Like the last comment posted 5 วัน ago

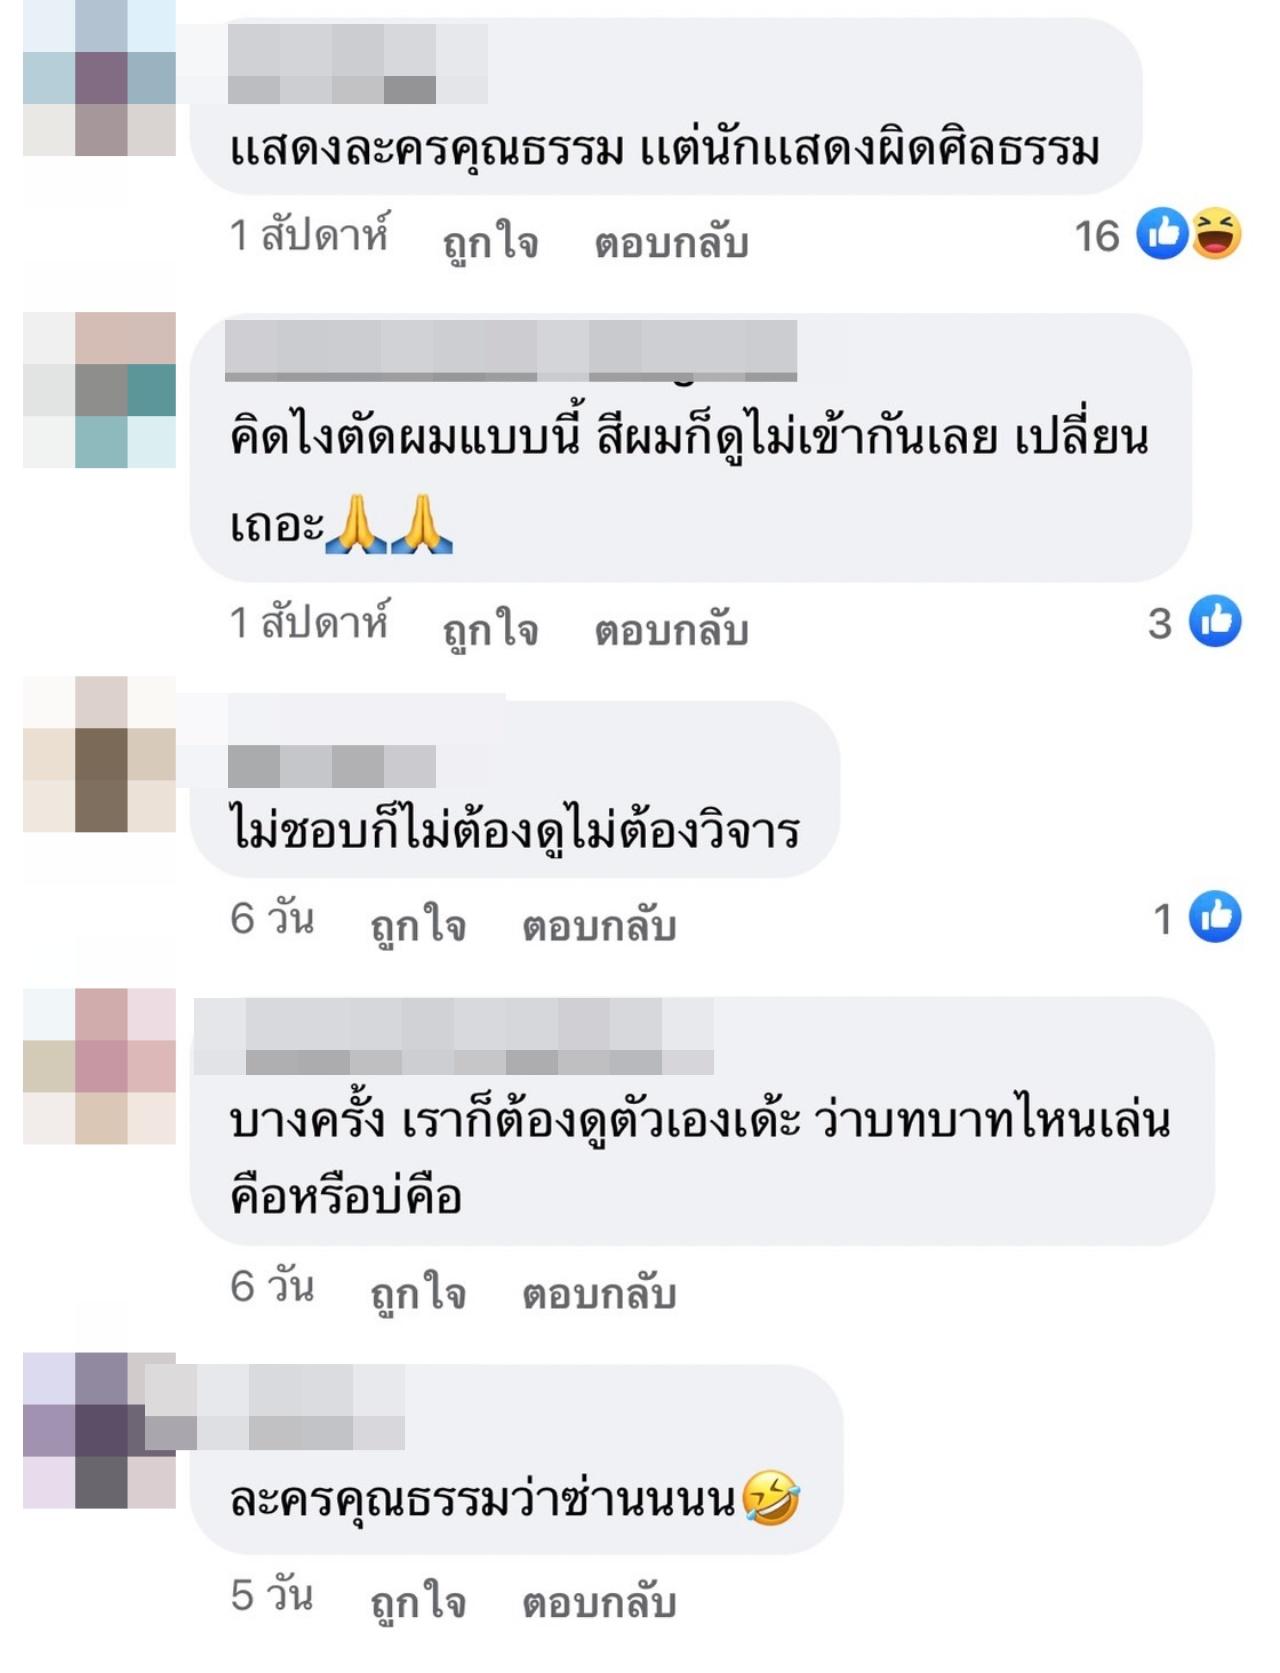tap(418, 1602)
